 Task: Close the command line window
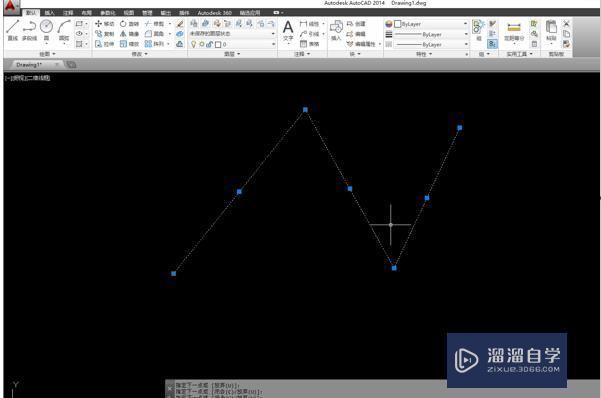(170, 388)
